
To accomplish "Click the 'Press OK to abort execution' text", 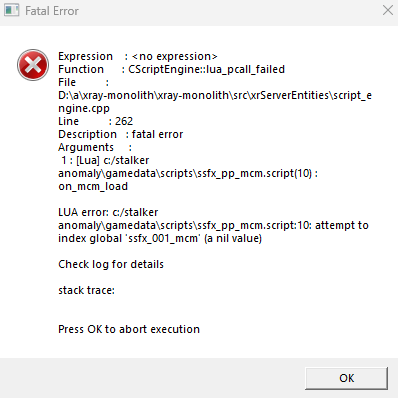I will [129, 329].
